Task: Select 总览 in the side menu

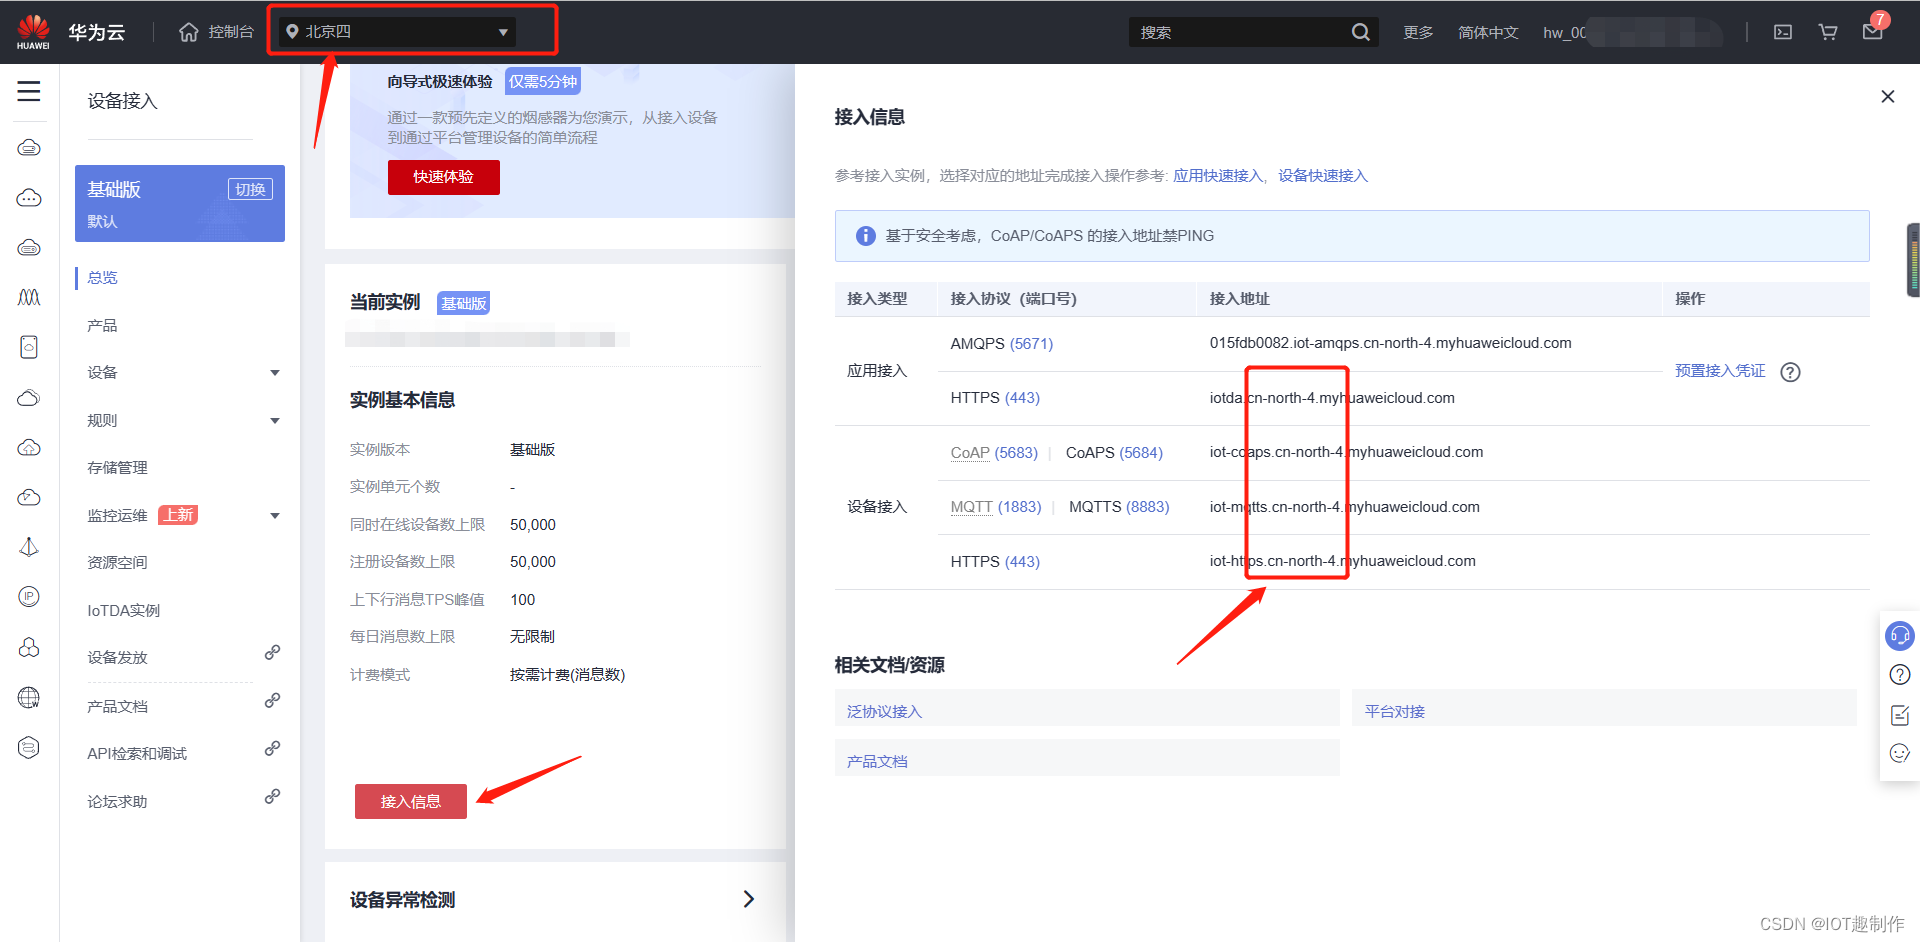Action: coord(102,278)
